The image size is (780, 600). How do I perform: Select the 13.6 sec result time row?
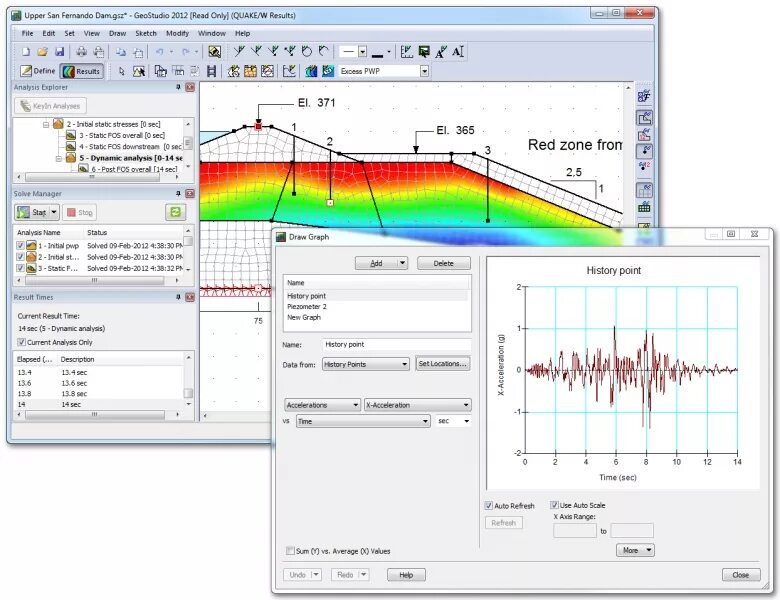pyautogui.click(x=99, y=383)
